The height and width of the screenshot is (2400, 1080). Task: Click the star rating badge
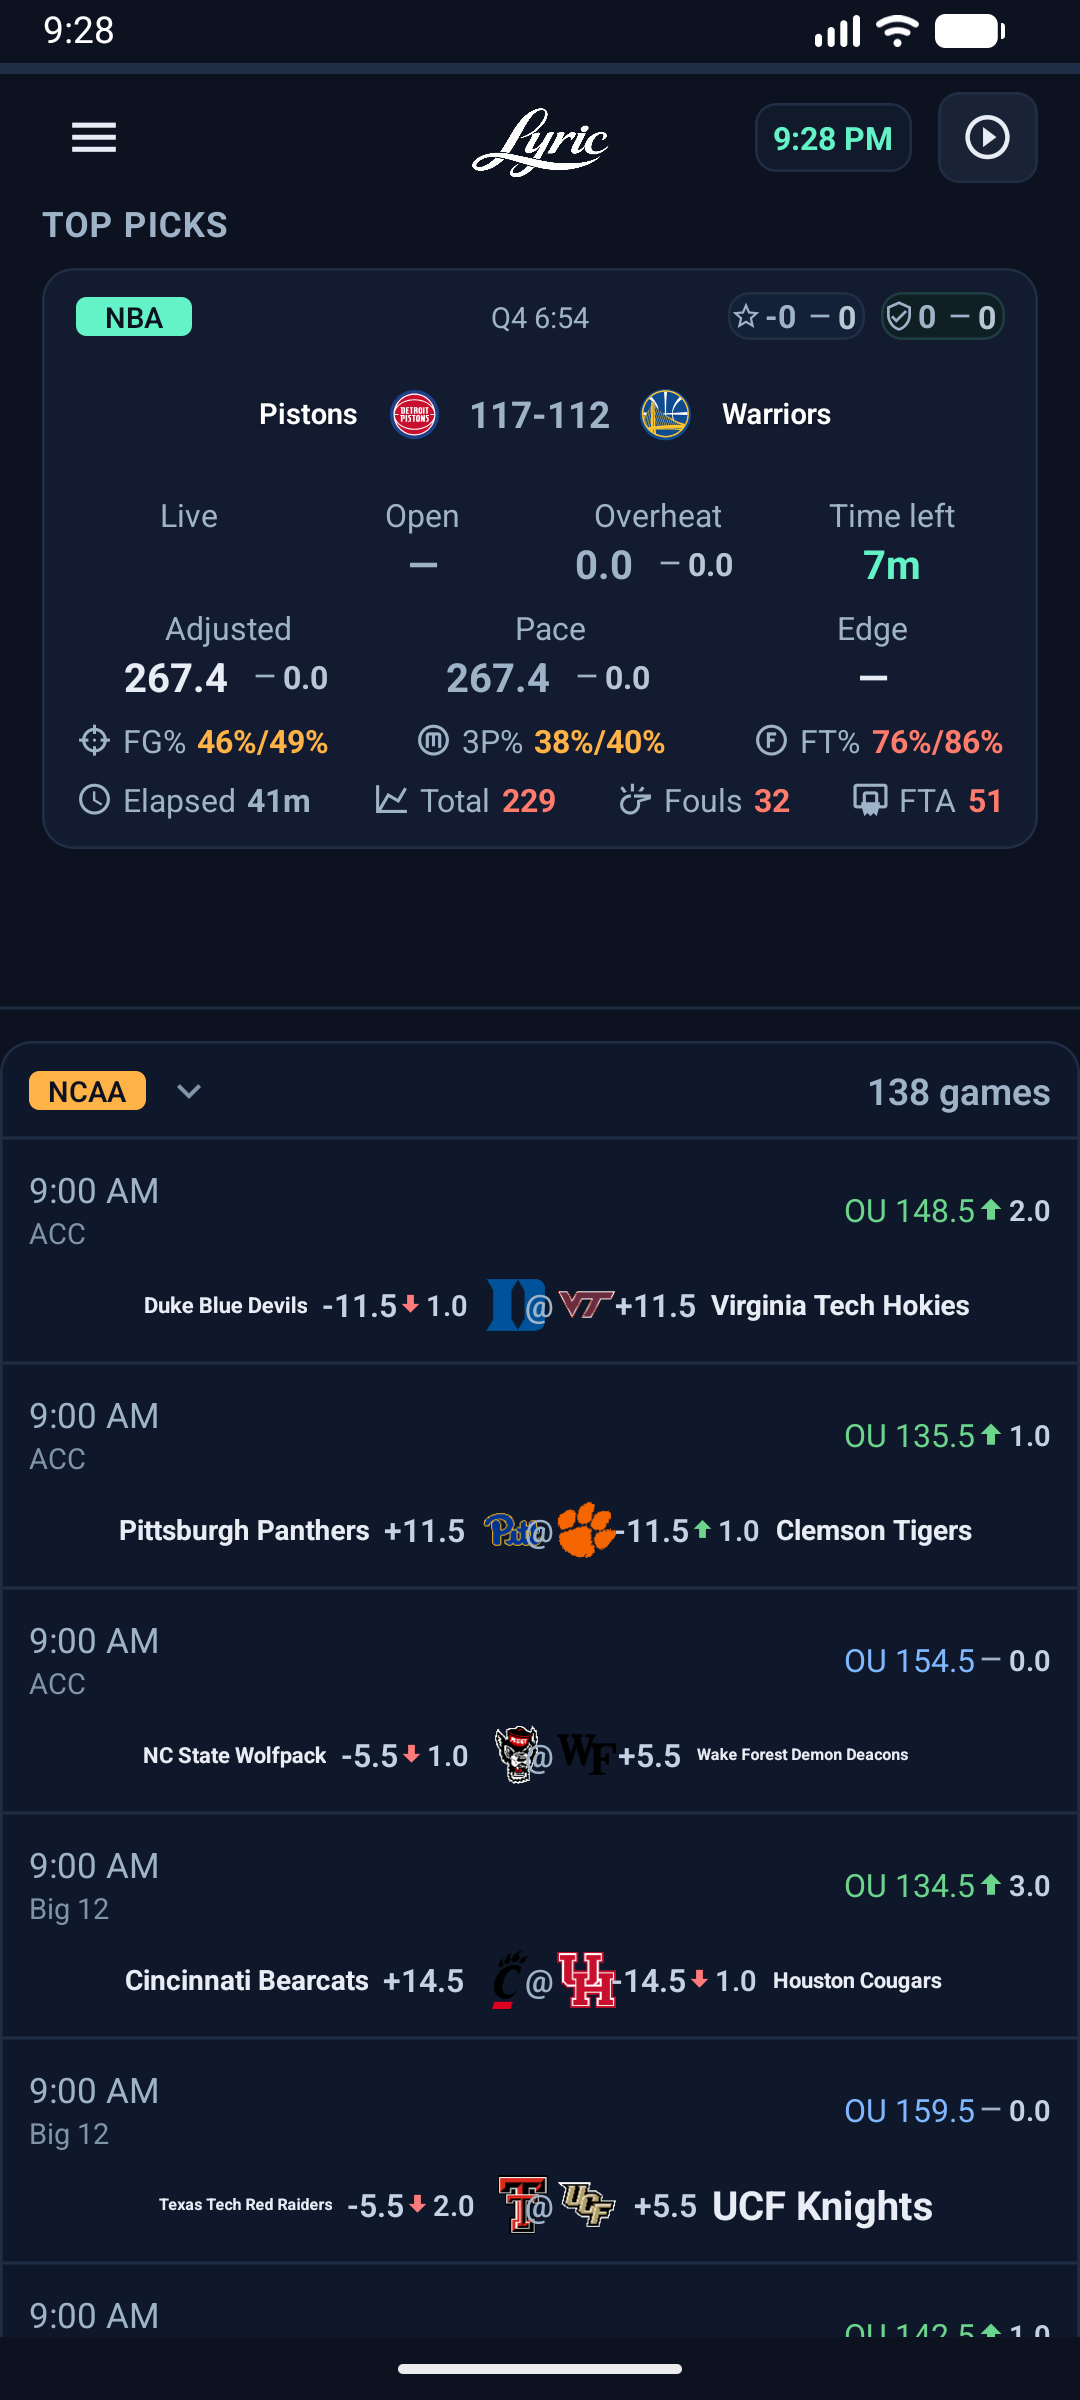click(x=795, y=316)
